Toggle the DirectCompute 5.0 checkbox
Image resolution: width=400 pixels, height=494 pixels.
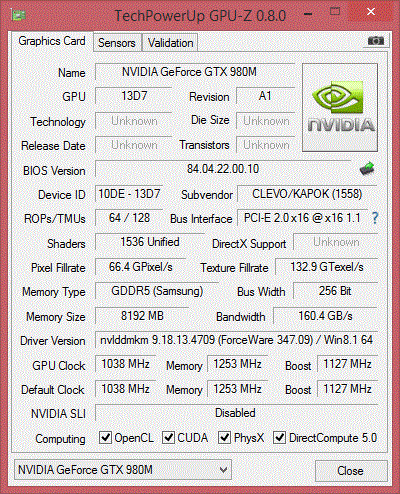click(x=279, y=438)
